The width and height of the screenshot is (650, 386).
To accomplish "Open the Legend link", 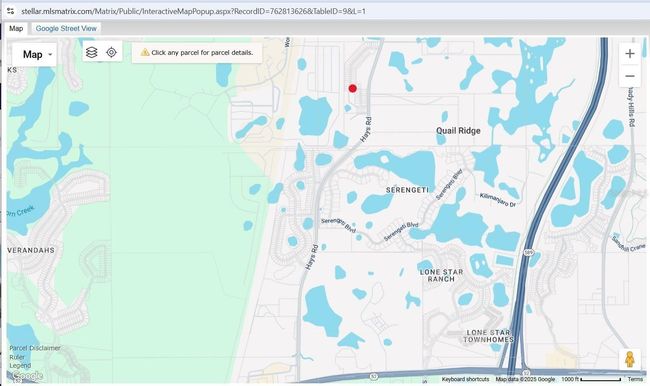I will point(20,366).
